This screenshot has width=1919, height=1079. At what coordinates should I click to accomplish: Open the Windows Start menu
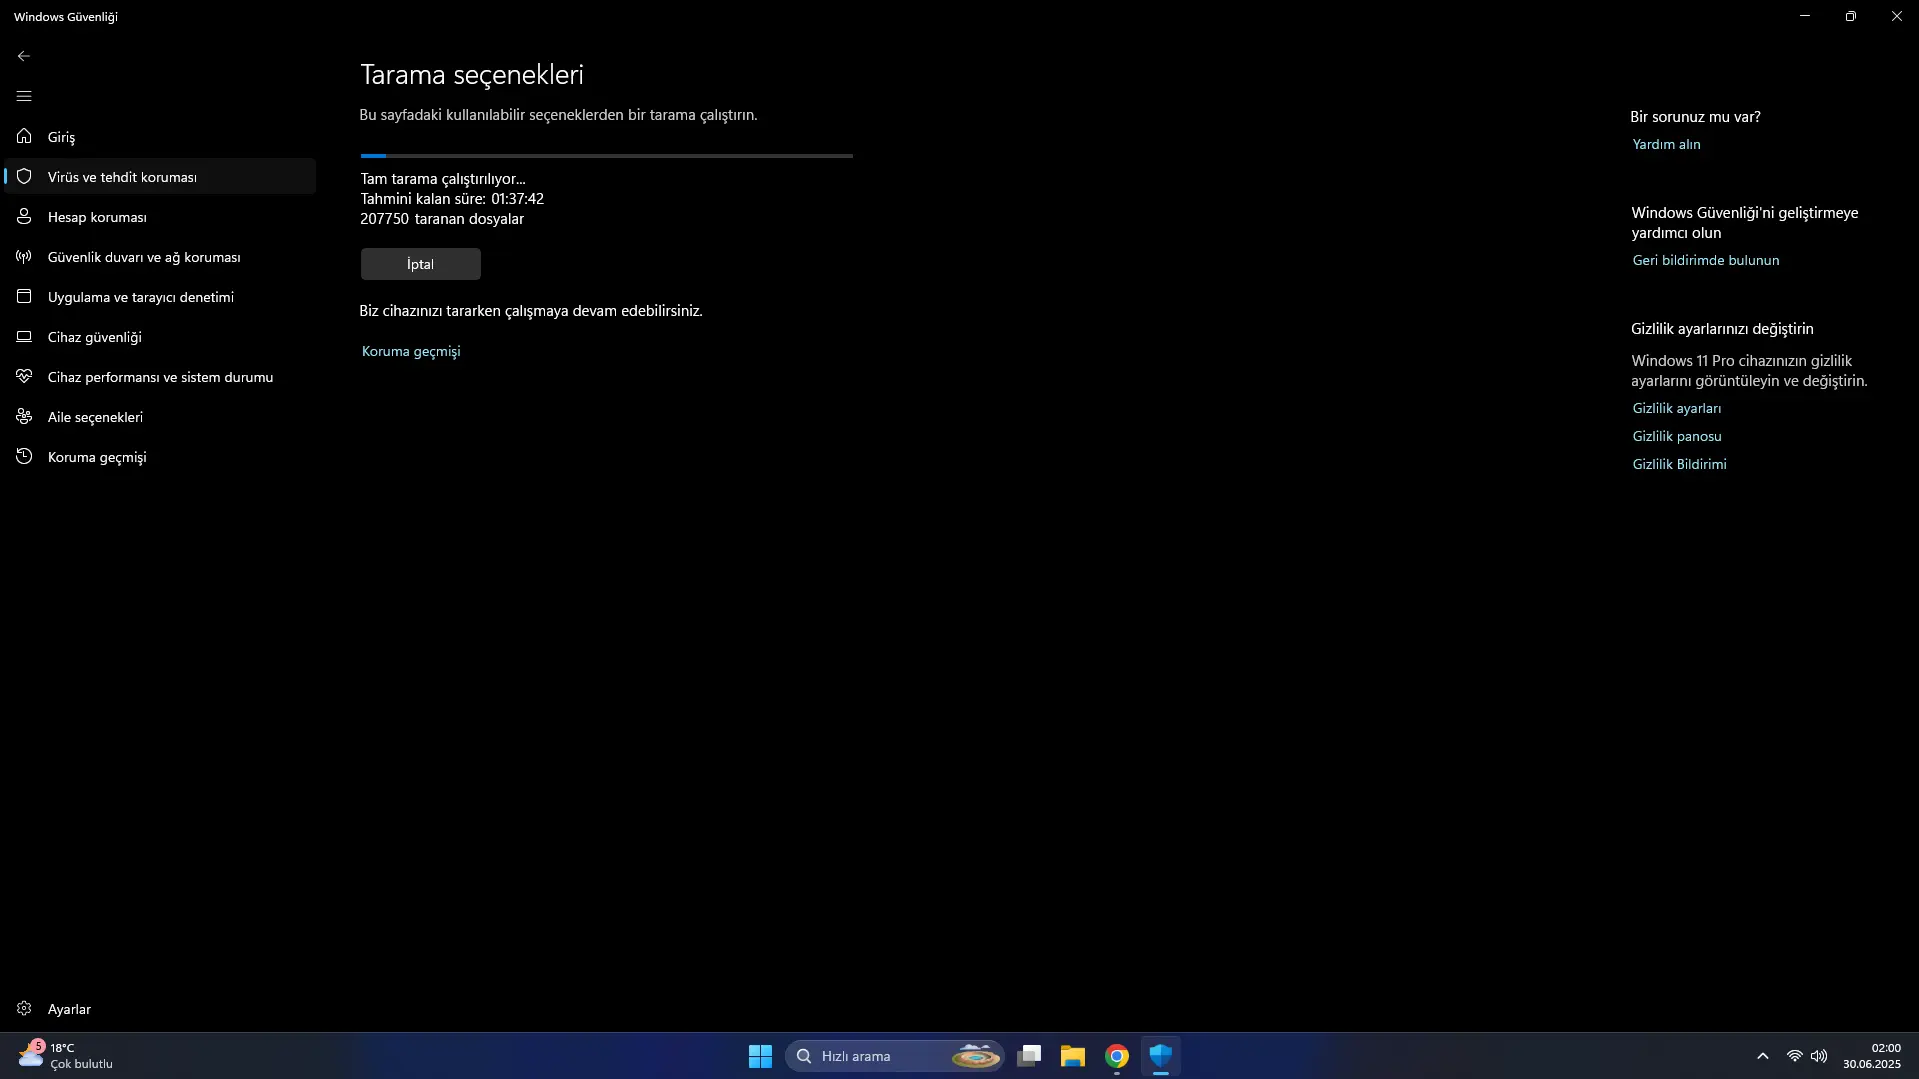760,1056
